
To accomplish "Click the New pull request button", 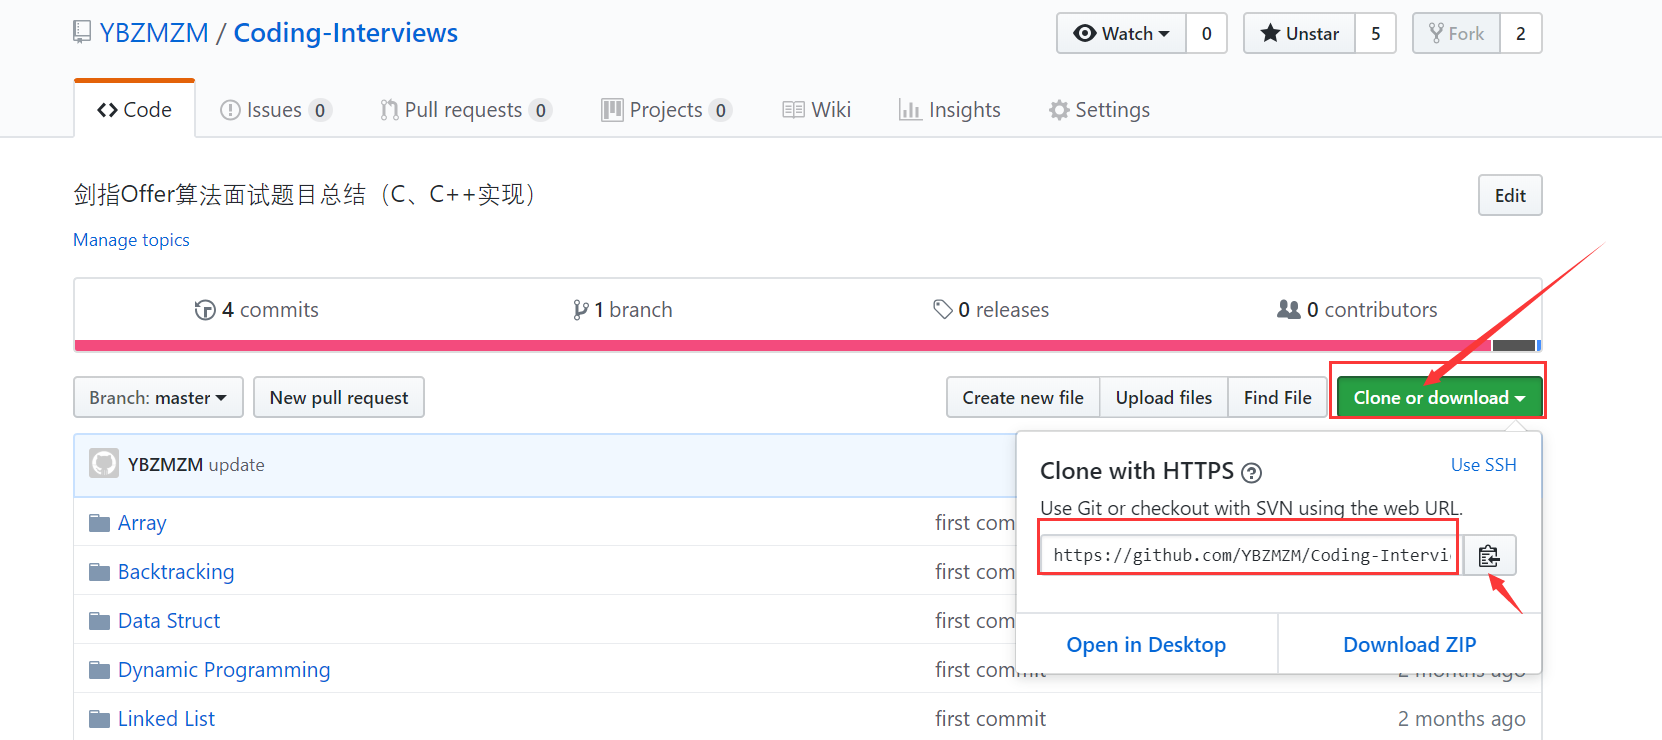I will [339, 397].
